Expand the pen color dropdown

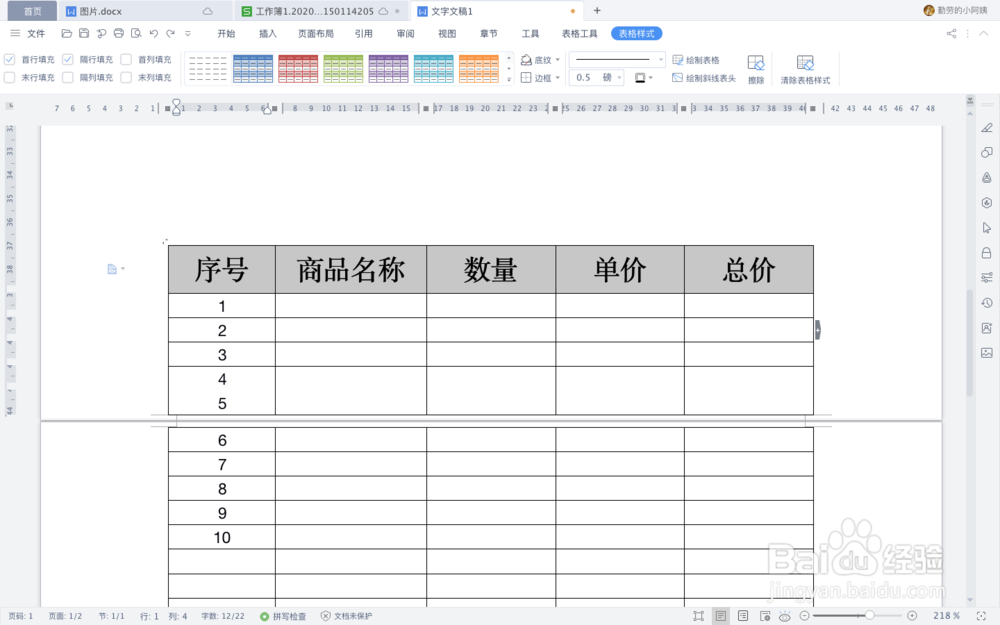(649, 76)
